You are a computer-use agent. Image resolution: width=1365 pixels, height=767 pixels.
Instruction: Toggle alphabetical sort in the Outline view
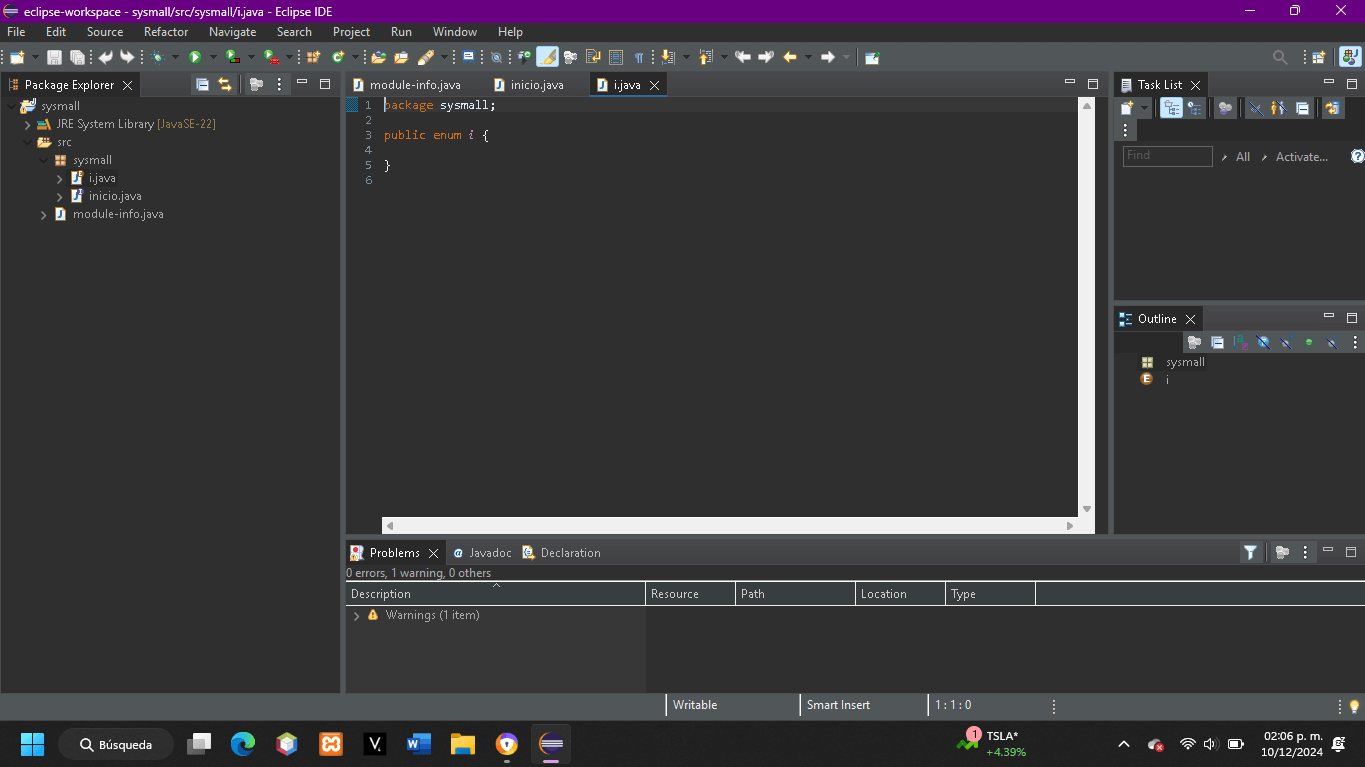pos(1241,342)
